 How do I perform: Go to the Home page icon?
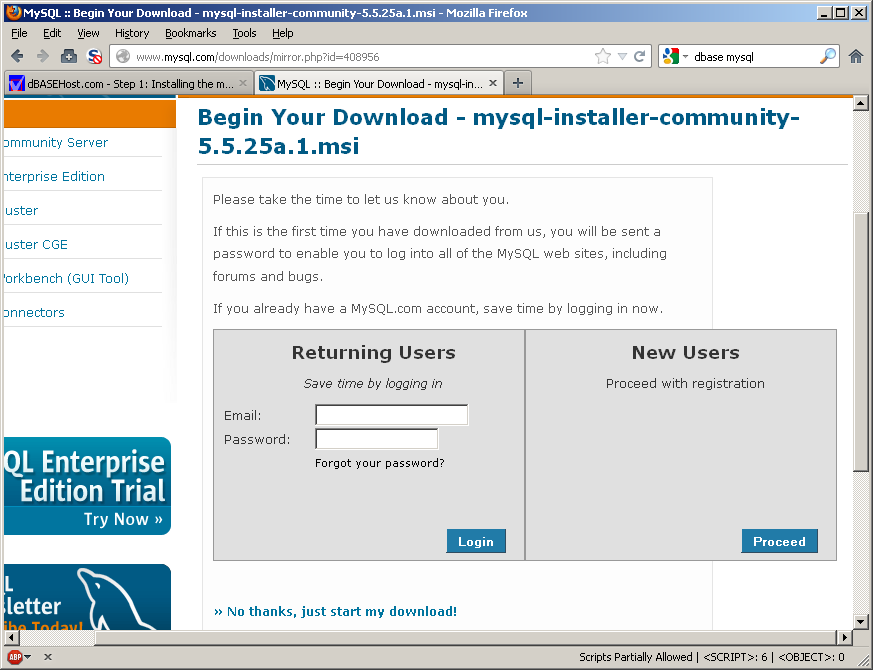[856, 56]
